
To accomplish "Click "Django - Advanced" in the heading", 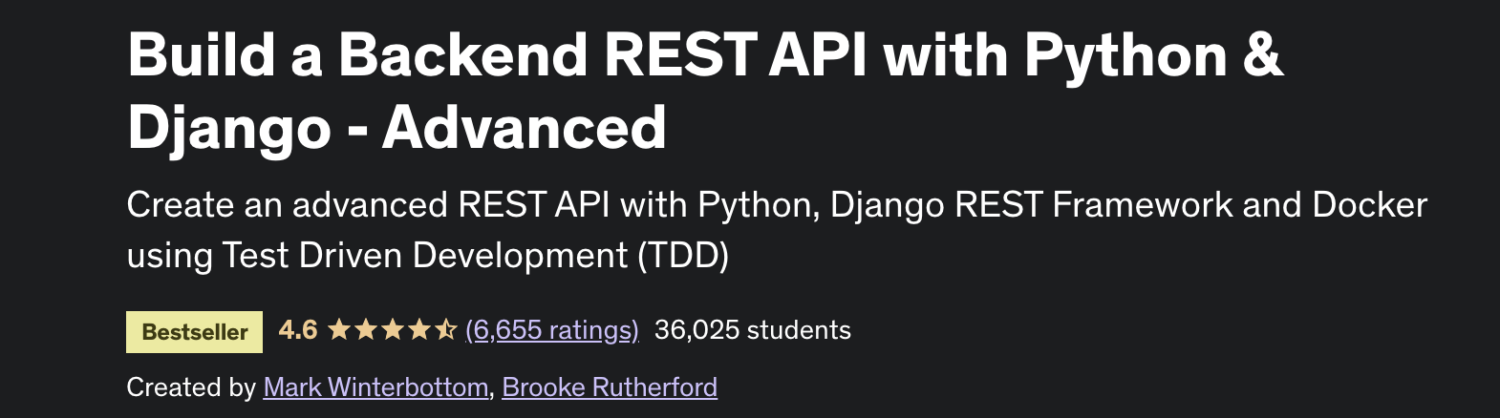I will (x=397, y=128).
